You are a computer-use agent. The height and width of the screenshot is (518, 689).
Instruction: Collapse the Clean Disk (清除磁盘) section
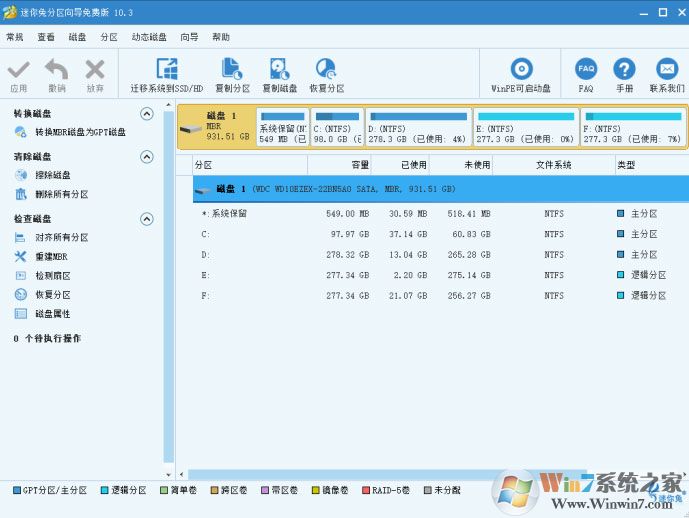(147, 157)
